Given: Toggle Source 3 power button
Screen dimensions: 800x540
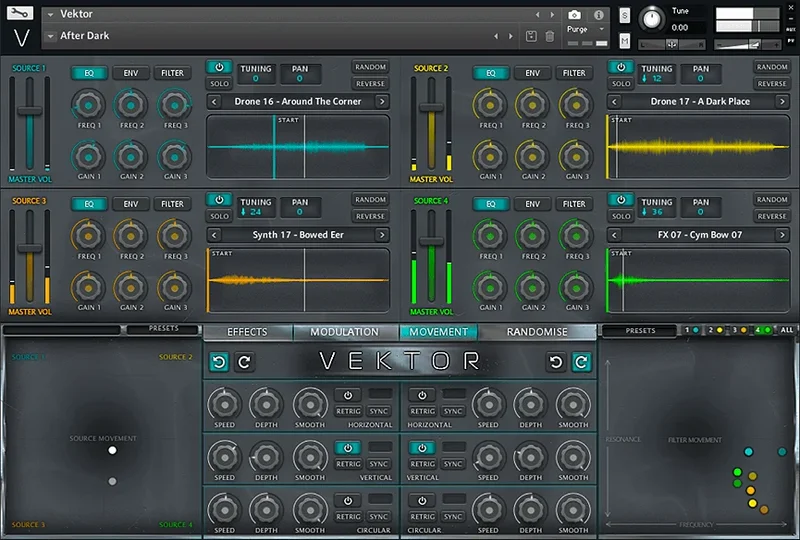Looking at the screenshot, I should point(219,200).
